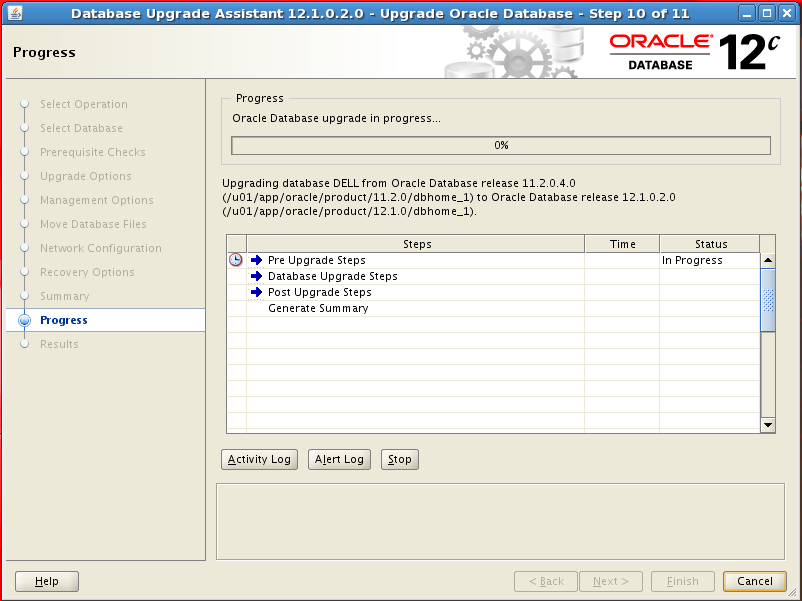
Task: Click the blue arrow next to Post Upgrade Steps
Action: (256, 292)
